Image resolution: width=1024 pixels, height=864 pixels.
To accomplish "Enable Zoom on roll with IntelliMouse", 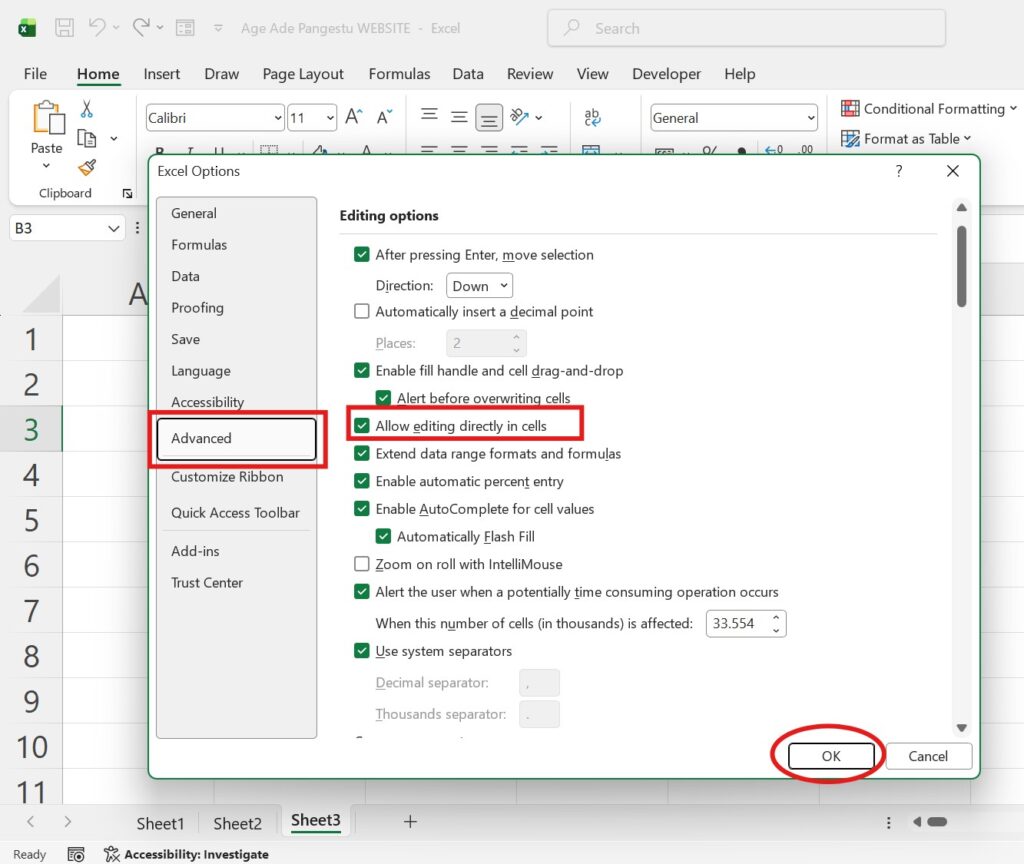I will 361,564.
